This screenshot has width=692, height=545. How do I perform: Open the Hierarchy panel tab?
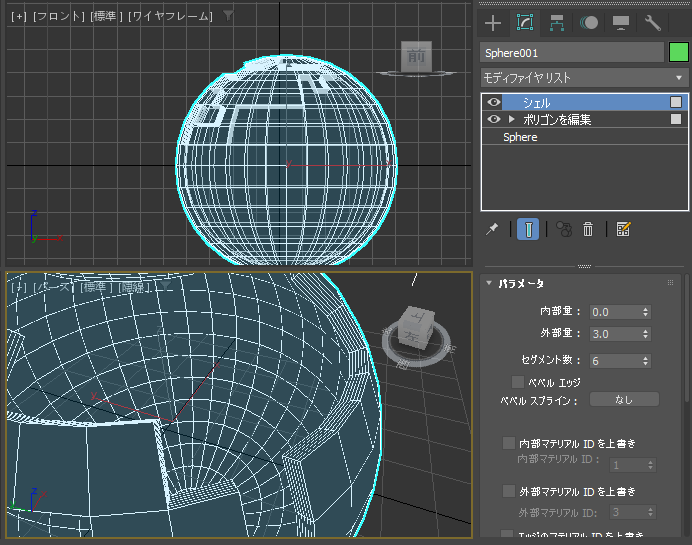click(557, 23)
